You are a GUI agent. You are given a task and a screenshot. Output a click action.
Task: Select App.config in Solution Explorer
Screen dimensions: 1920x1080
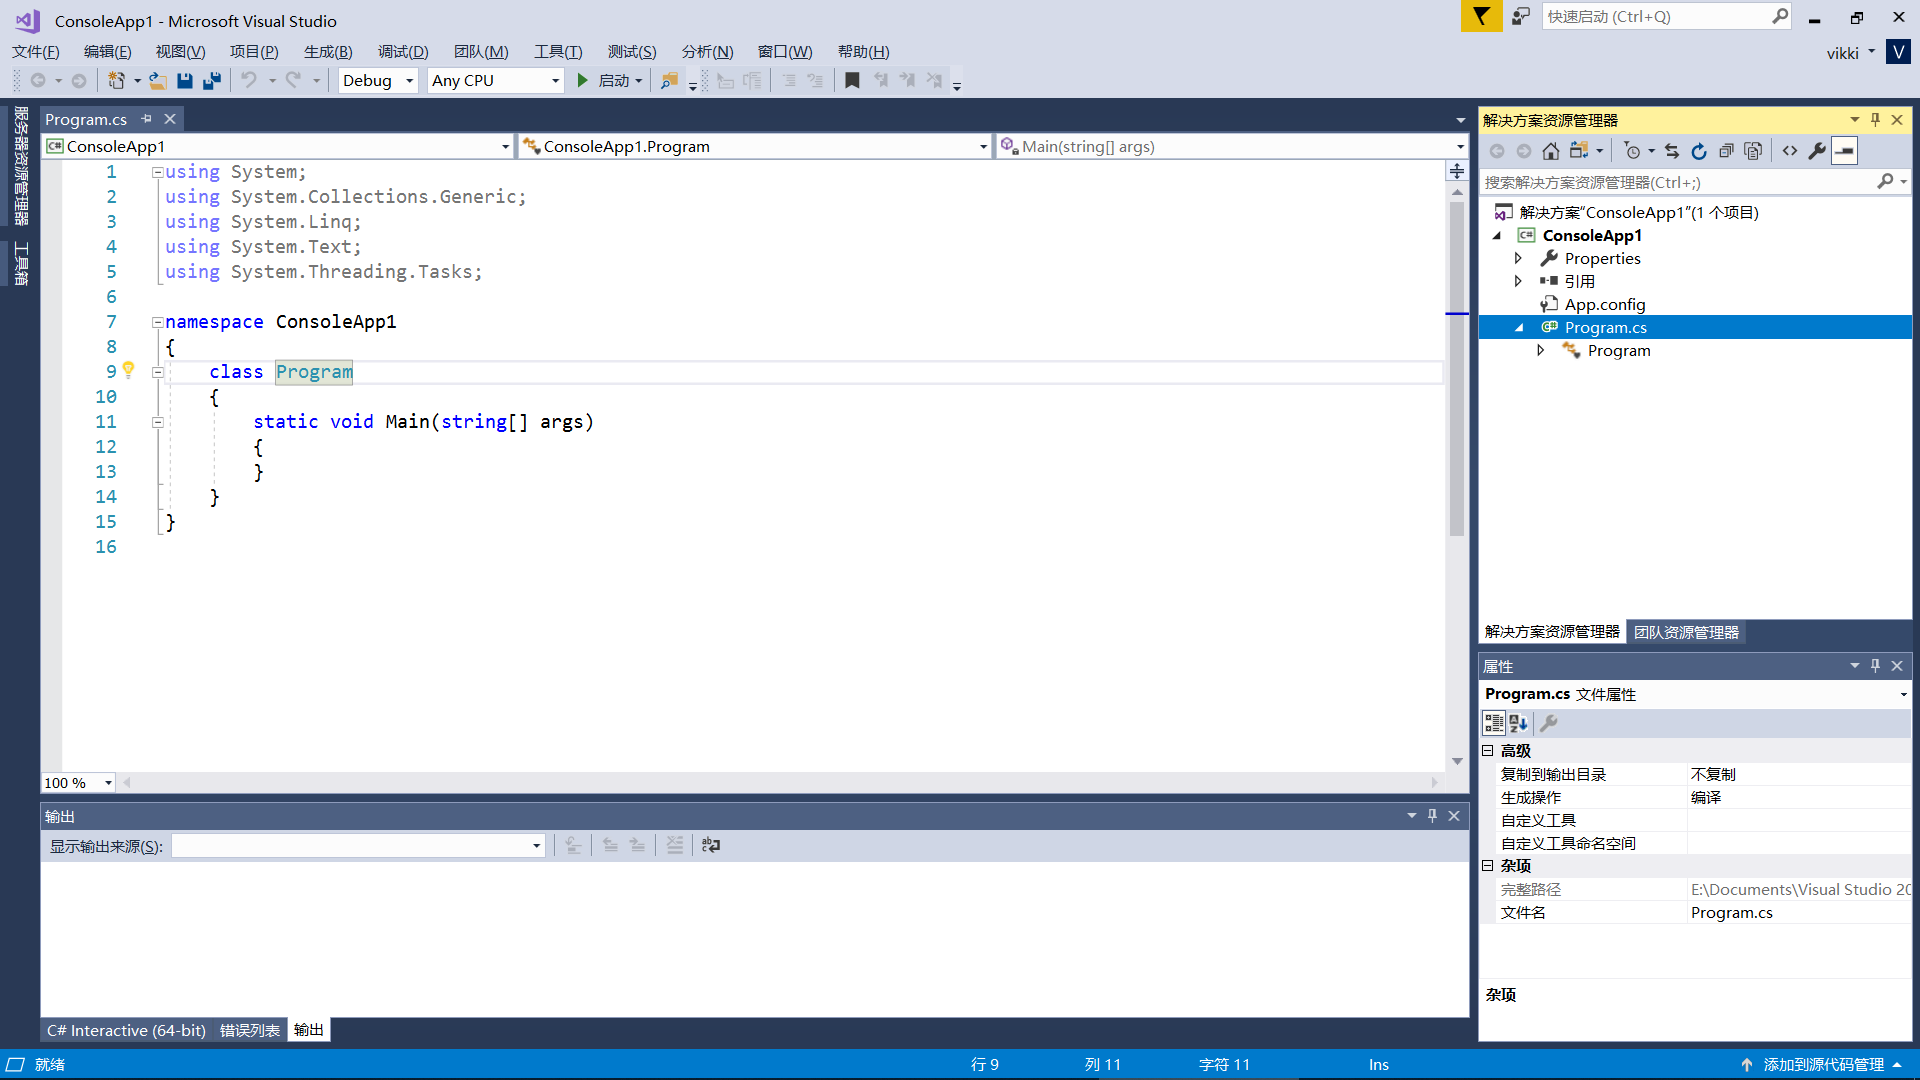1604,304
